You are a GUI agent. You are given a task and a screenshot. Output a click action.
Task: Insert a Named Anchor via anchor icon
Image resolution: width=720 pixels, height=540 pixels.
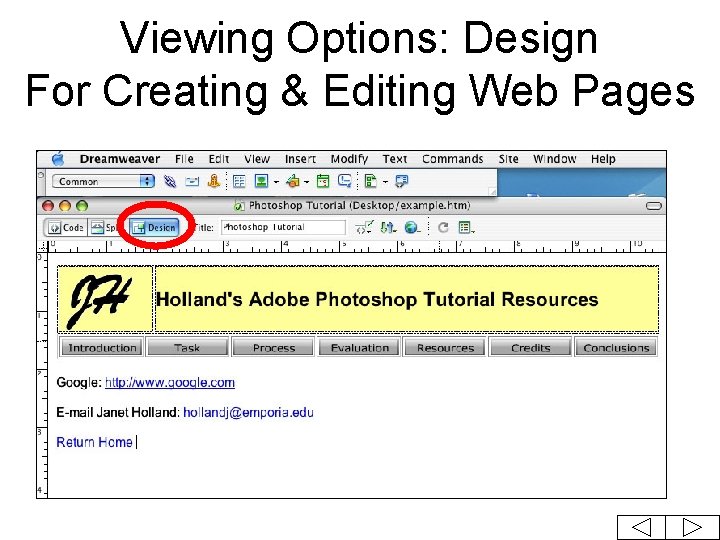(x=214, y=181)
